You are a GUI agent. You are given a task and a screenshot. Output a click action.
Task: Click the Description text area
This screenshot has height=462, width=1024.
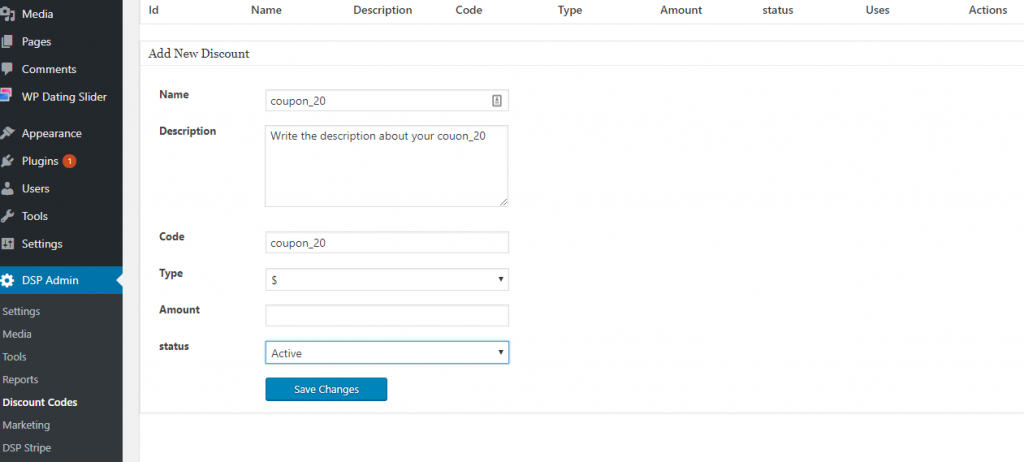coord(386,166)
